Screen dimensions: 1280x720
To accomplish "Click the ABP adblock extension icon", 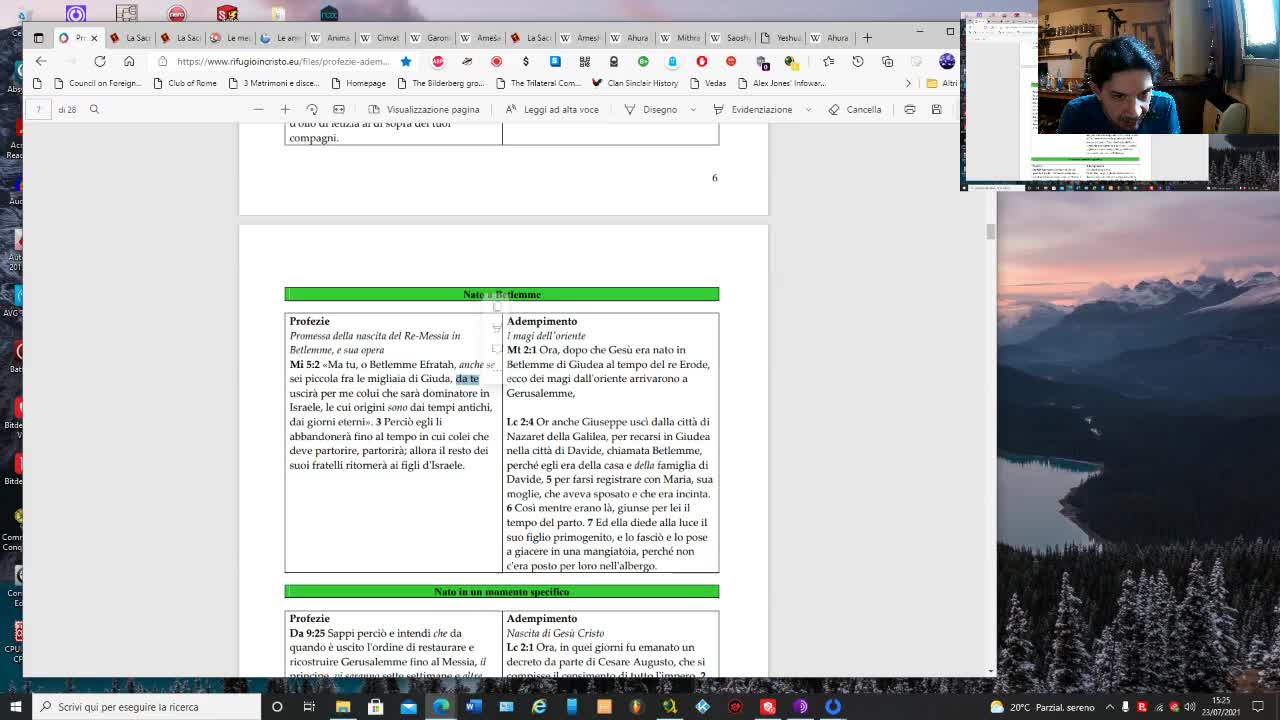I will click(x=437, y=61).
